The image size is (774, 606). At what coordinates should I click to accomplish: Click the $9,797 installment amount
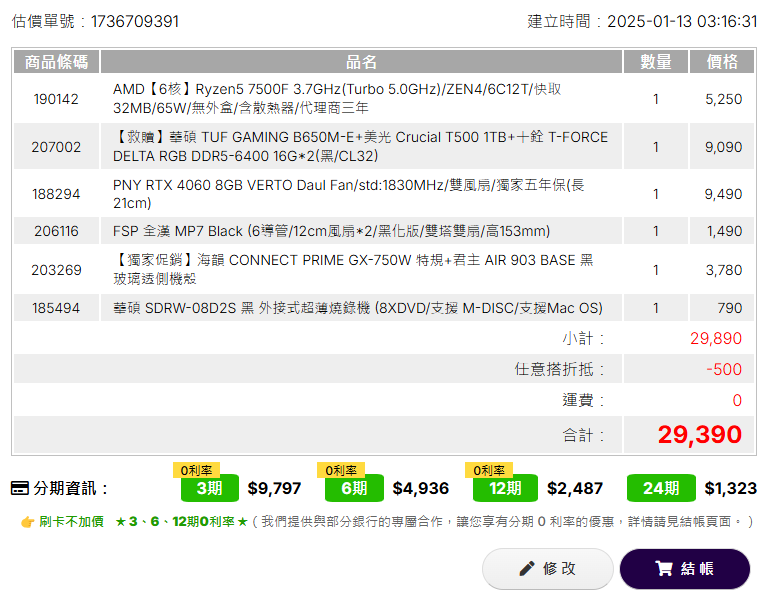coord(274,489)
